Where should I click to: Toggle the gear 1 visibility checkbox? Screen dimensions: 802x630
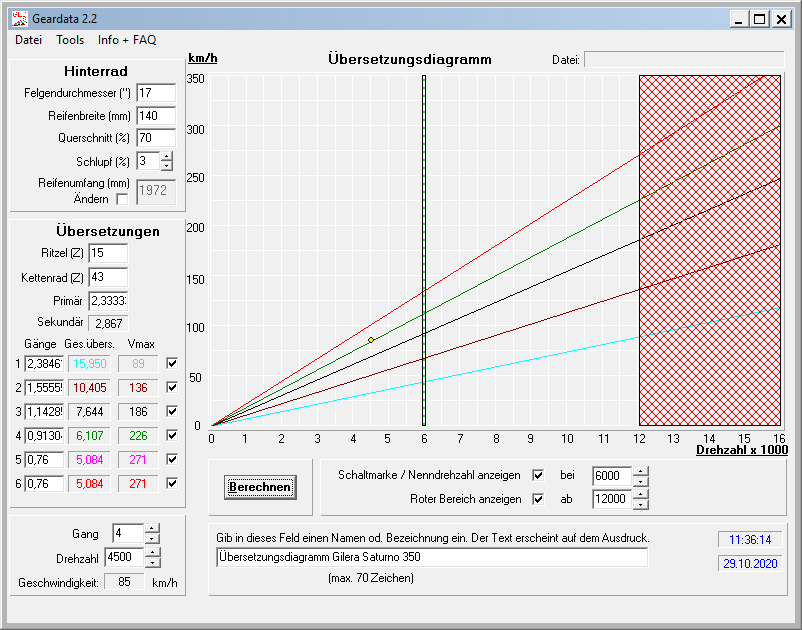(x=173, y=364)
